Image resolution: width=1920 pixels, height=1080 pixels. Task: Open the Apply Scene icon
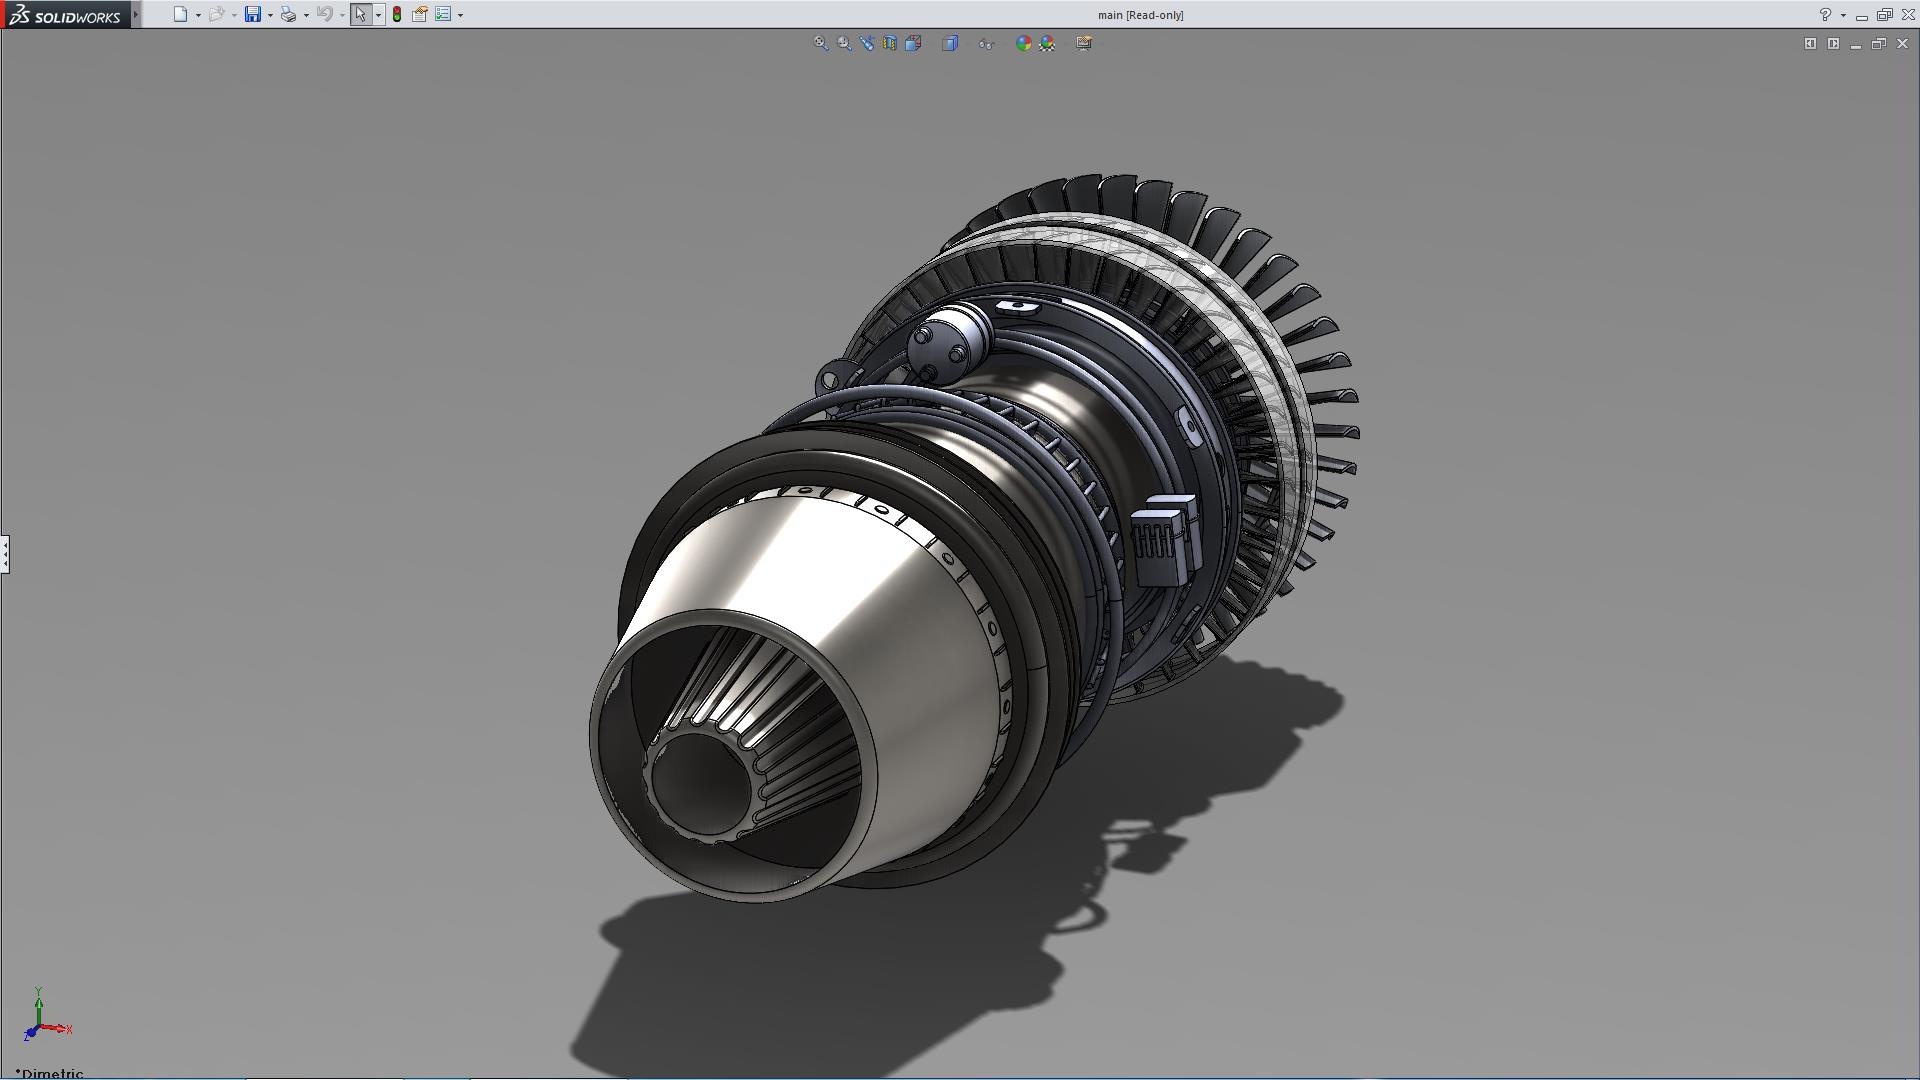[x=1047, y=43]
